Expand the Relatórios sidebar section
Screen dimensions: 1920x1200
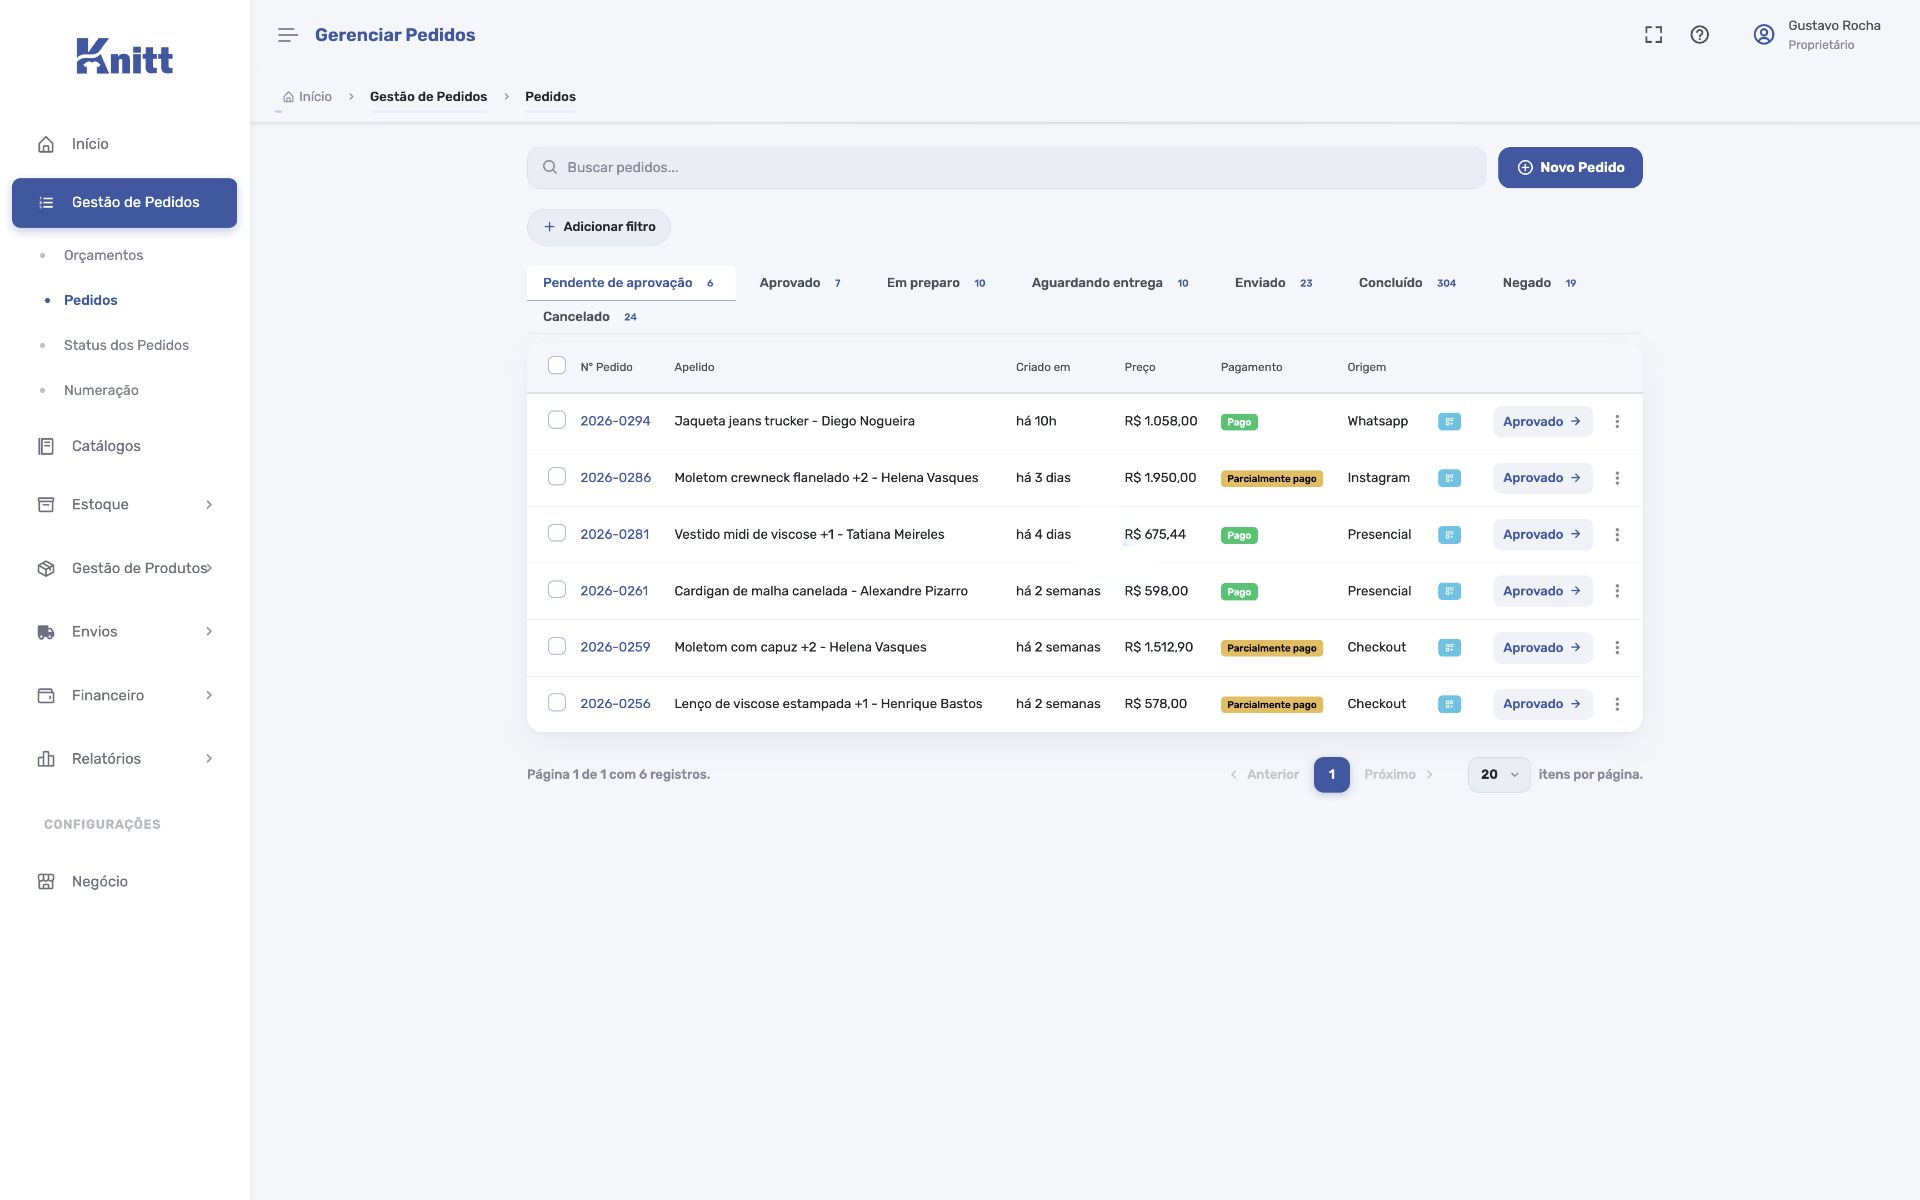(125, 758)
